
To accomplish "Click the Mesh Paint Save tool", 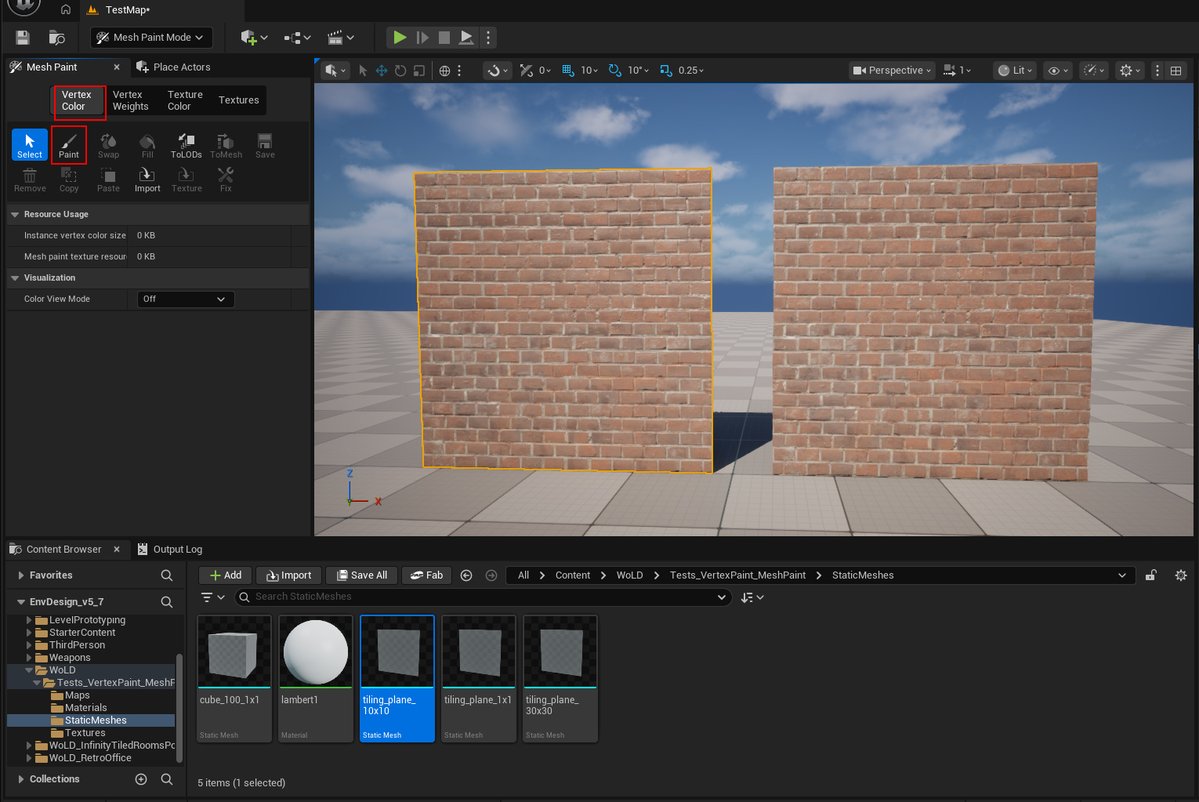I will pos(265,145).
